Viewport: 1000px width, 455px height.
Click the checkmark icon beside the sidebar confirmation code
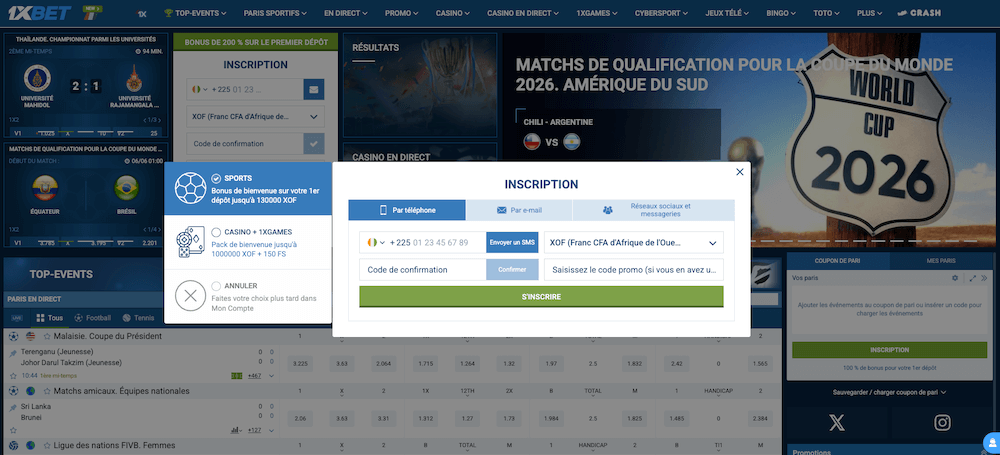[314, 144]
